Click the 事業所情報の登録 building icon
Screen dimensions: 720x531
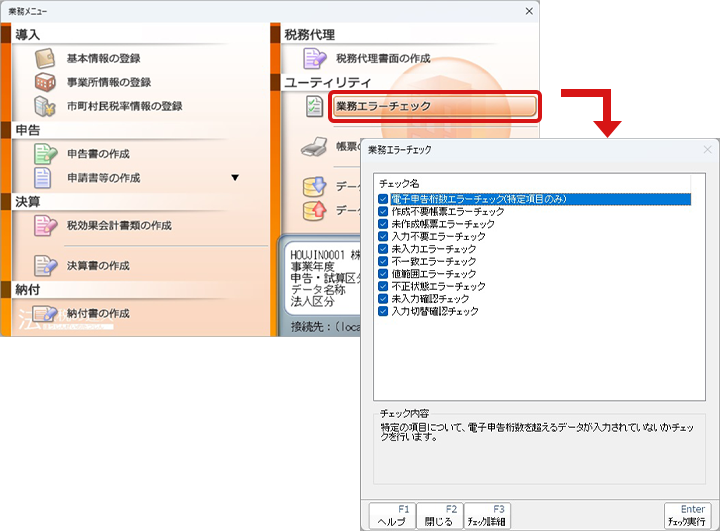(x=45, y=82)
